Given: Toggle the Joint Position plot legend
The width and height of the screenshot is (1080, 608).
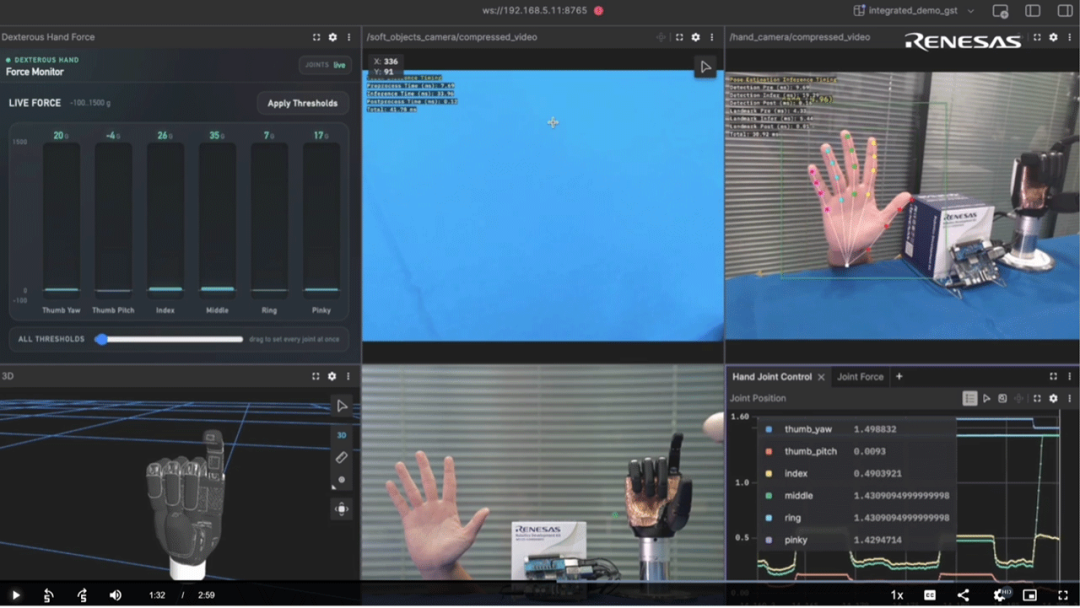Looking at the screenshot, I should tap(970, 398).
